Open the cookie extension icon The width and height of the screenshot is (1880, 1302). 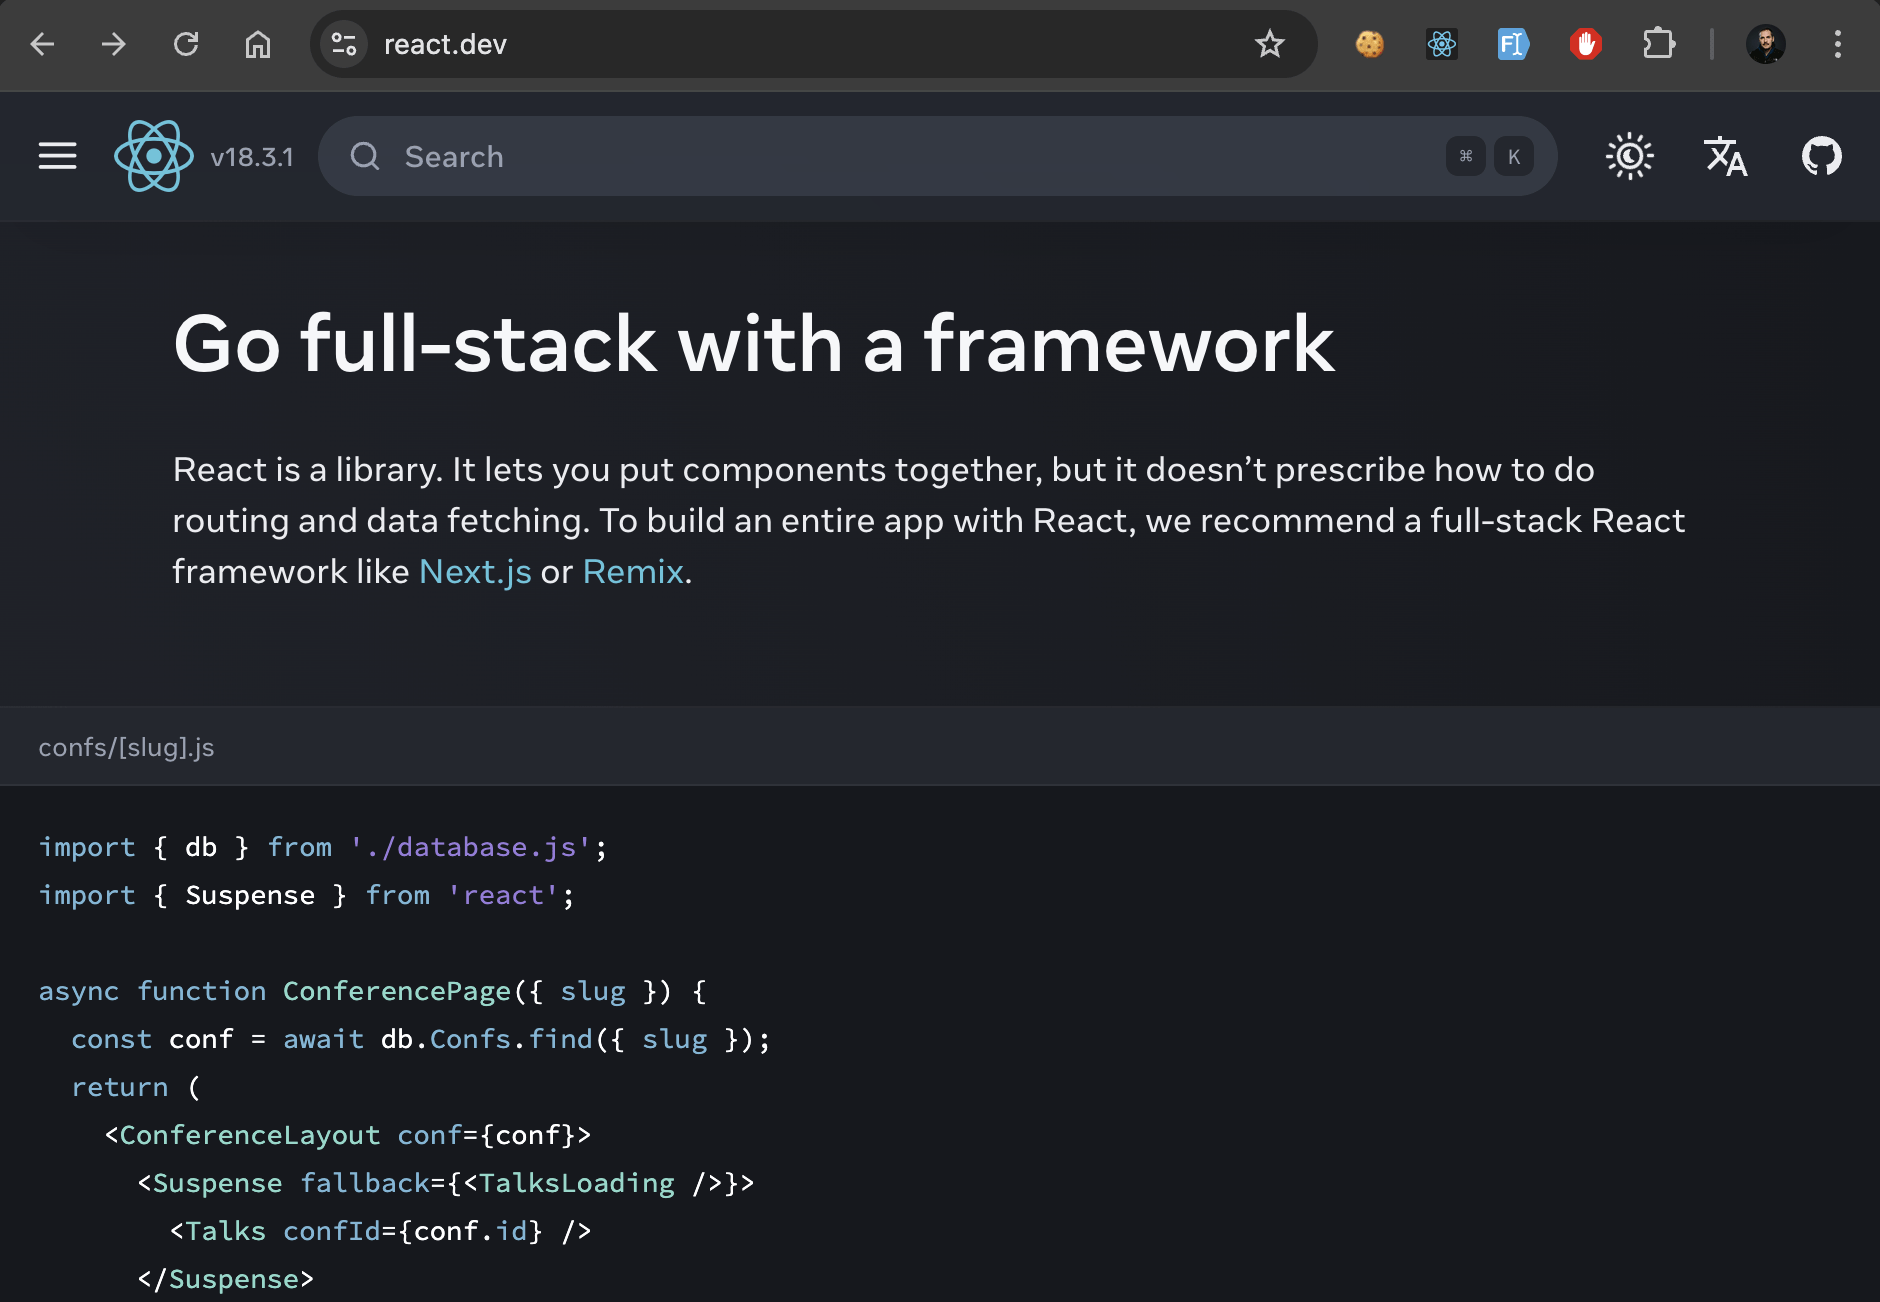pyautogui.click(x=1369, y=44)
